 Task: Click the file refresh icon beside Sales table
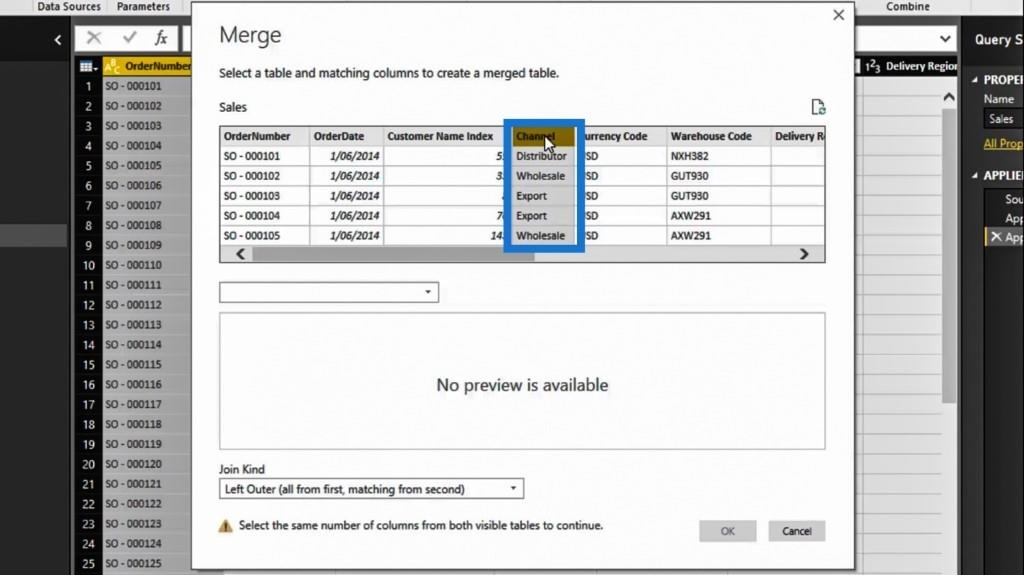pos(818,107)
